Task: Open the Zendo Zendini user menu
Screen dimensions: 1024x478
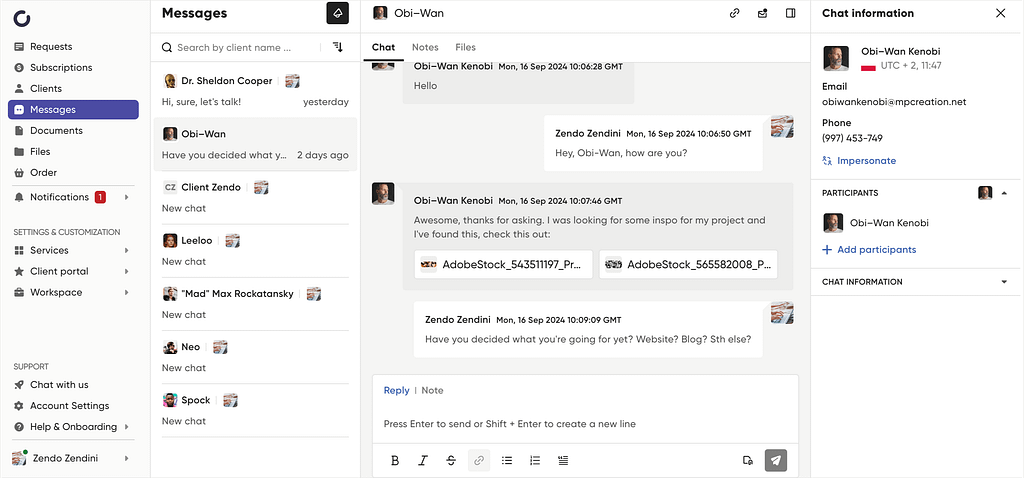Action: click(73, 458)
